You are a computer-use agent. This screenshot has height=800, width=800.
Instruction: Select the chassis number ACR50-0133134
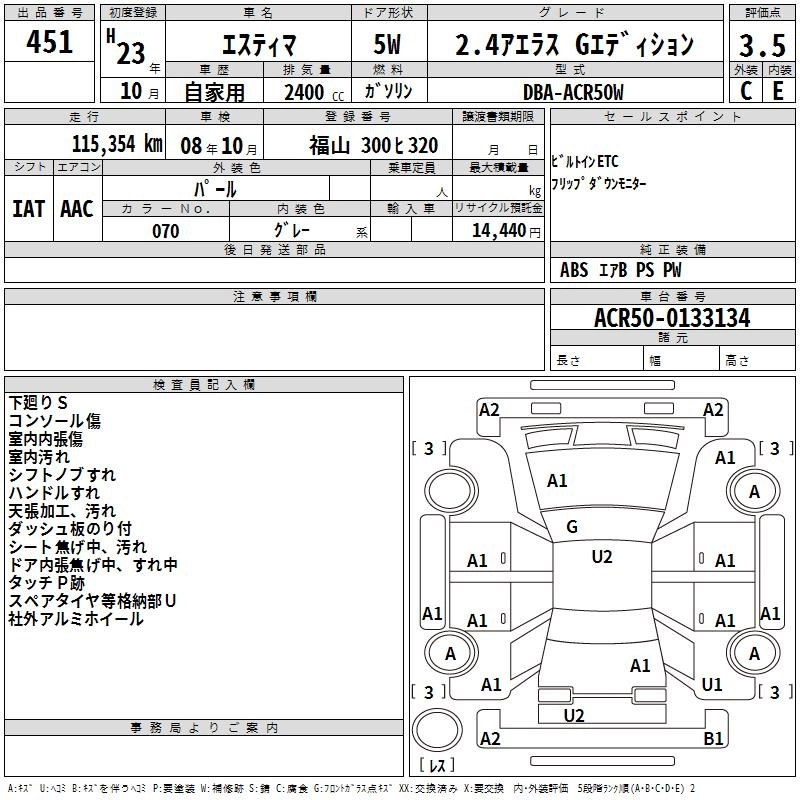tap(671, 318)
